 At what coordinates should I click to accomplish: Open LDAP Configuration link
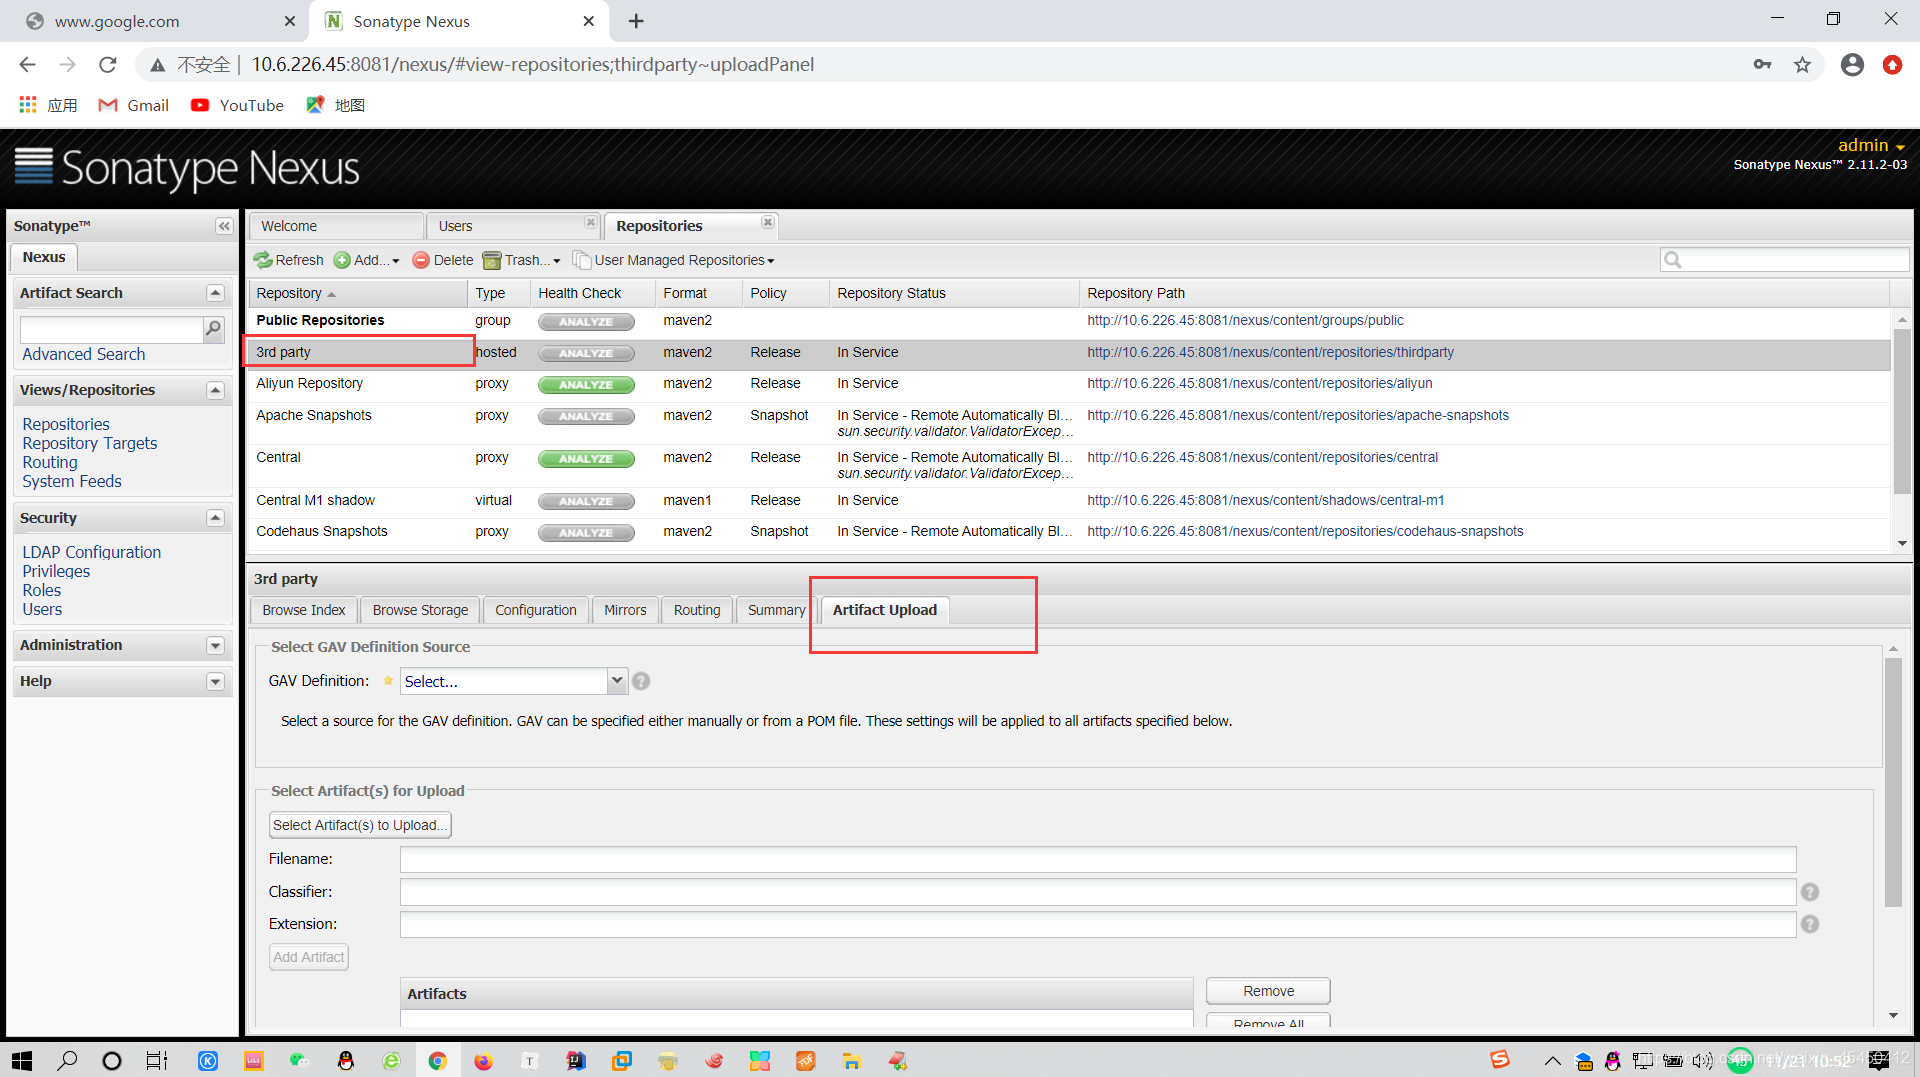[92, 552]
